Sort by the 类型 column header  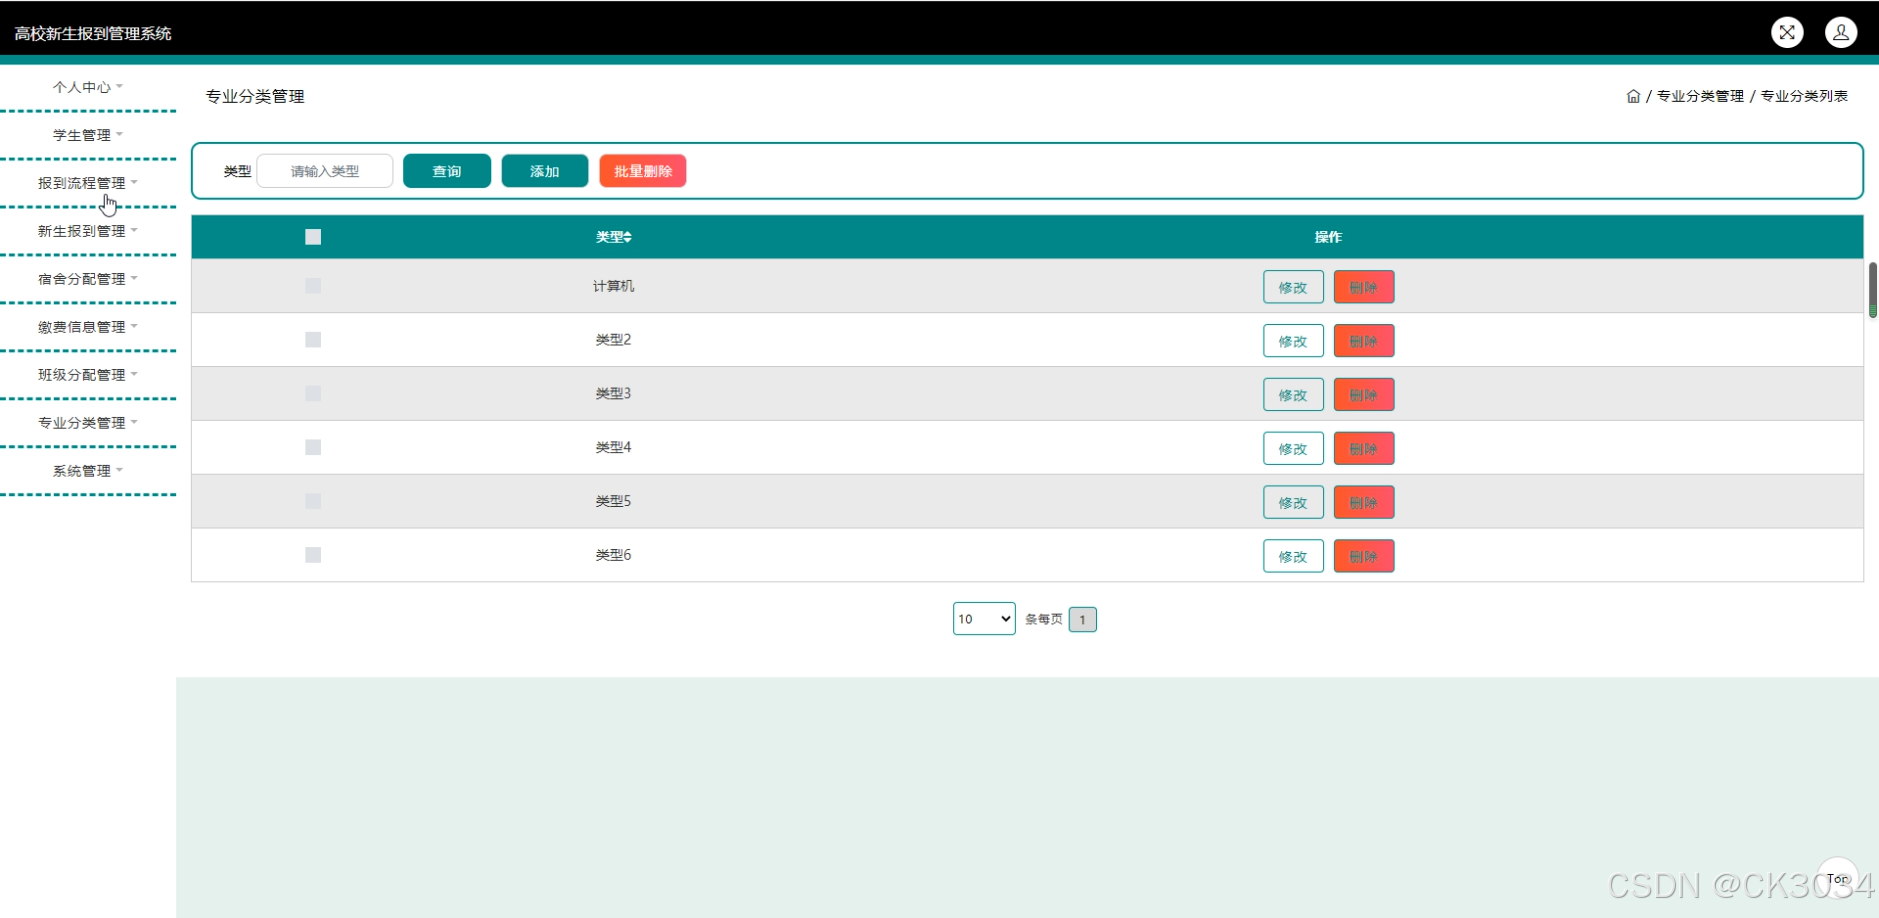click(x=614, y=237)
